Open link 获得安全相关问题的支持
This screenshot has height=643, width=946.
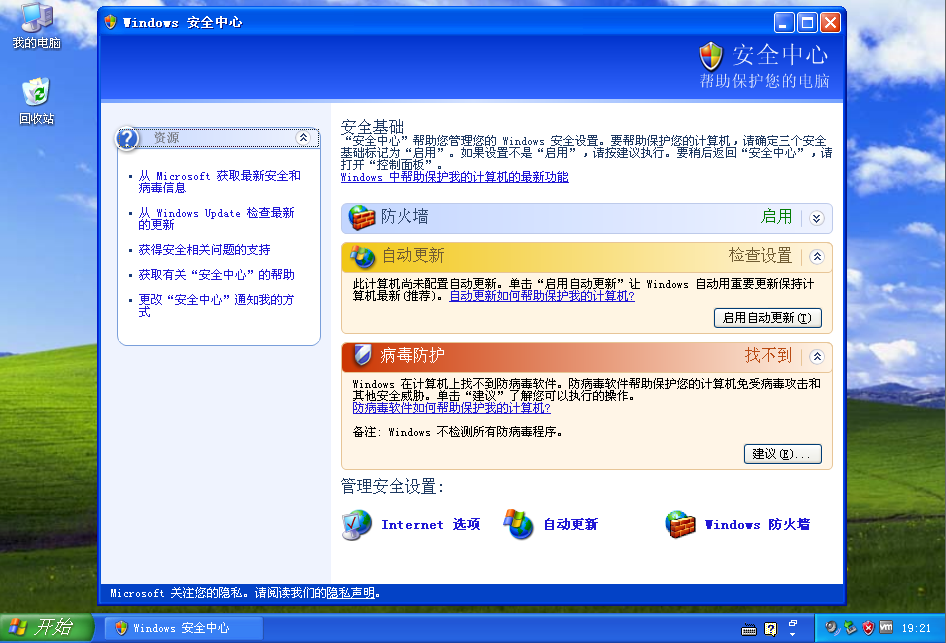coord(204,250)
